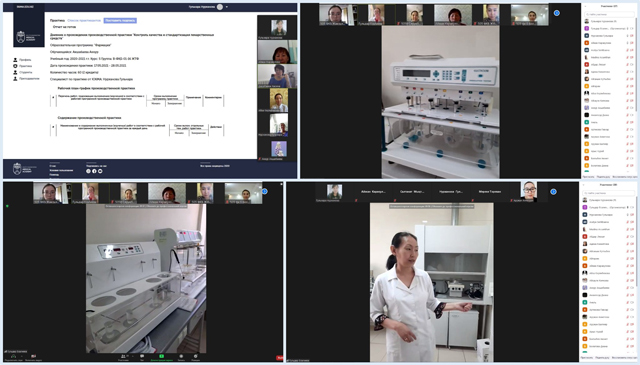This screenshot has width=640, height=365.
Task: Click the blue 'Поставить подпись' button
Action: (120, 20)
